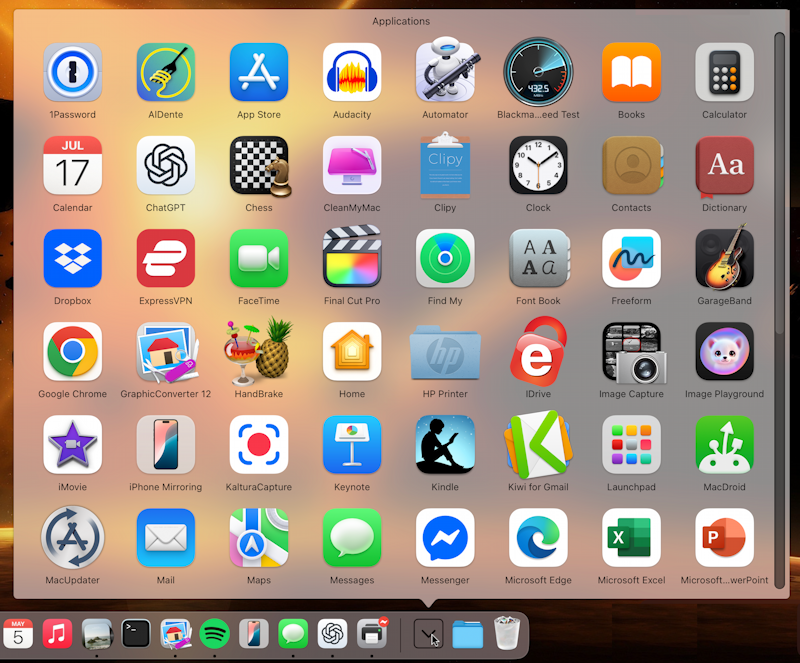
Task: Launch IDrive
Action: point(538,351)
